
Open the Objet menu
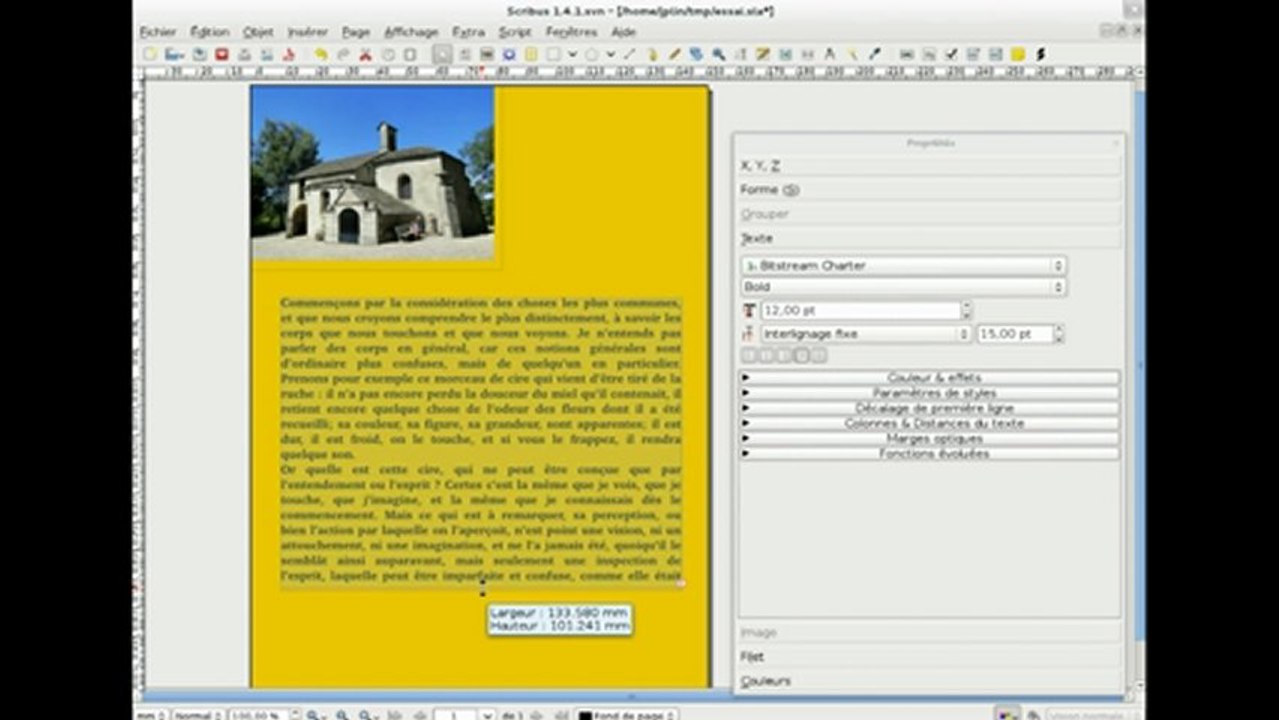click(258, 32)
